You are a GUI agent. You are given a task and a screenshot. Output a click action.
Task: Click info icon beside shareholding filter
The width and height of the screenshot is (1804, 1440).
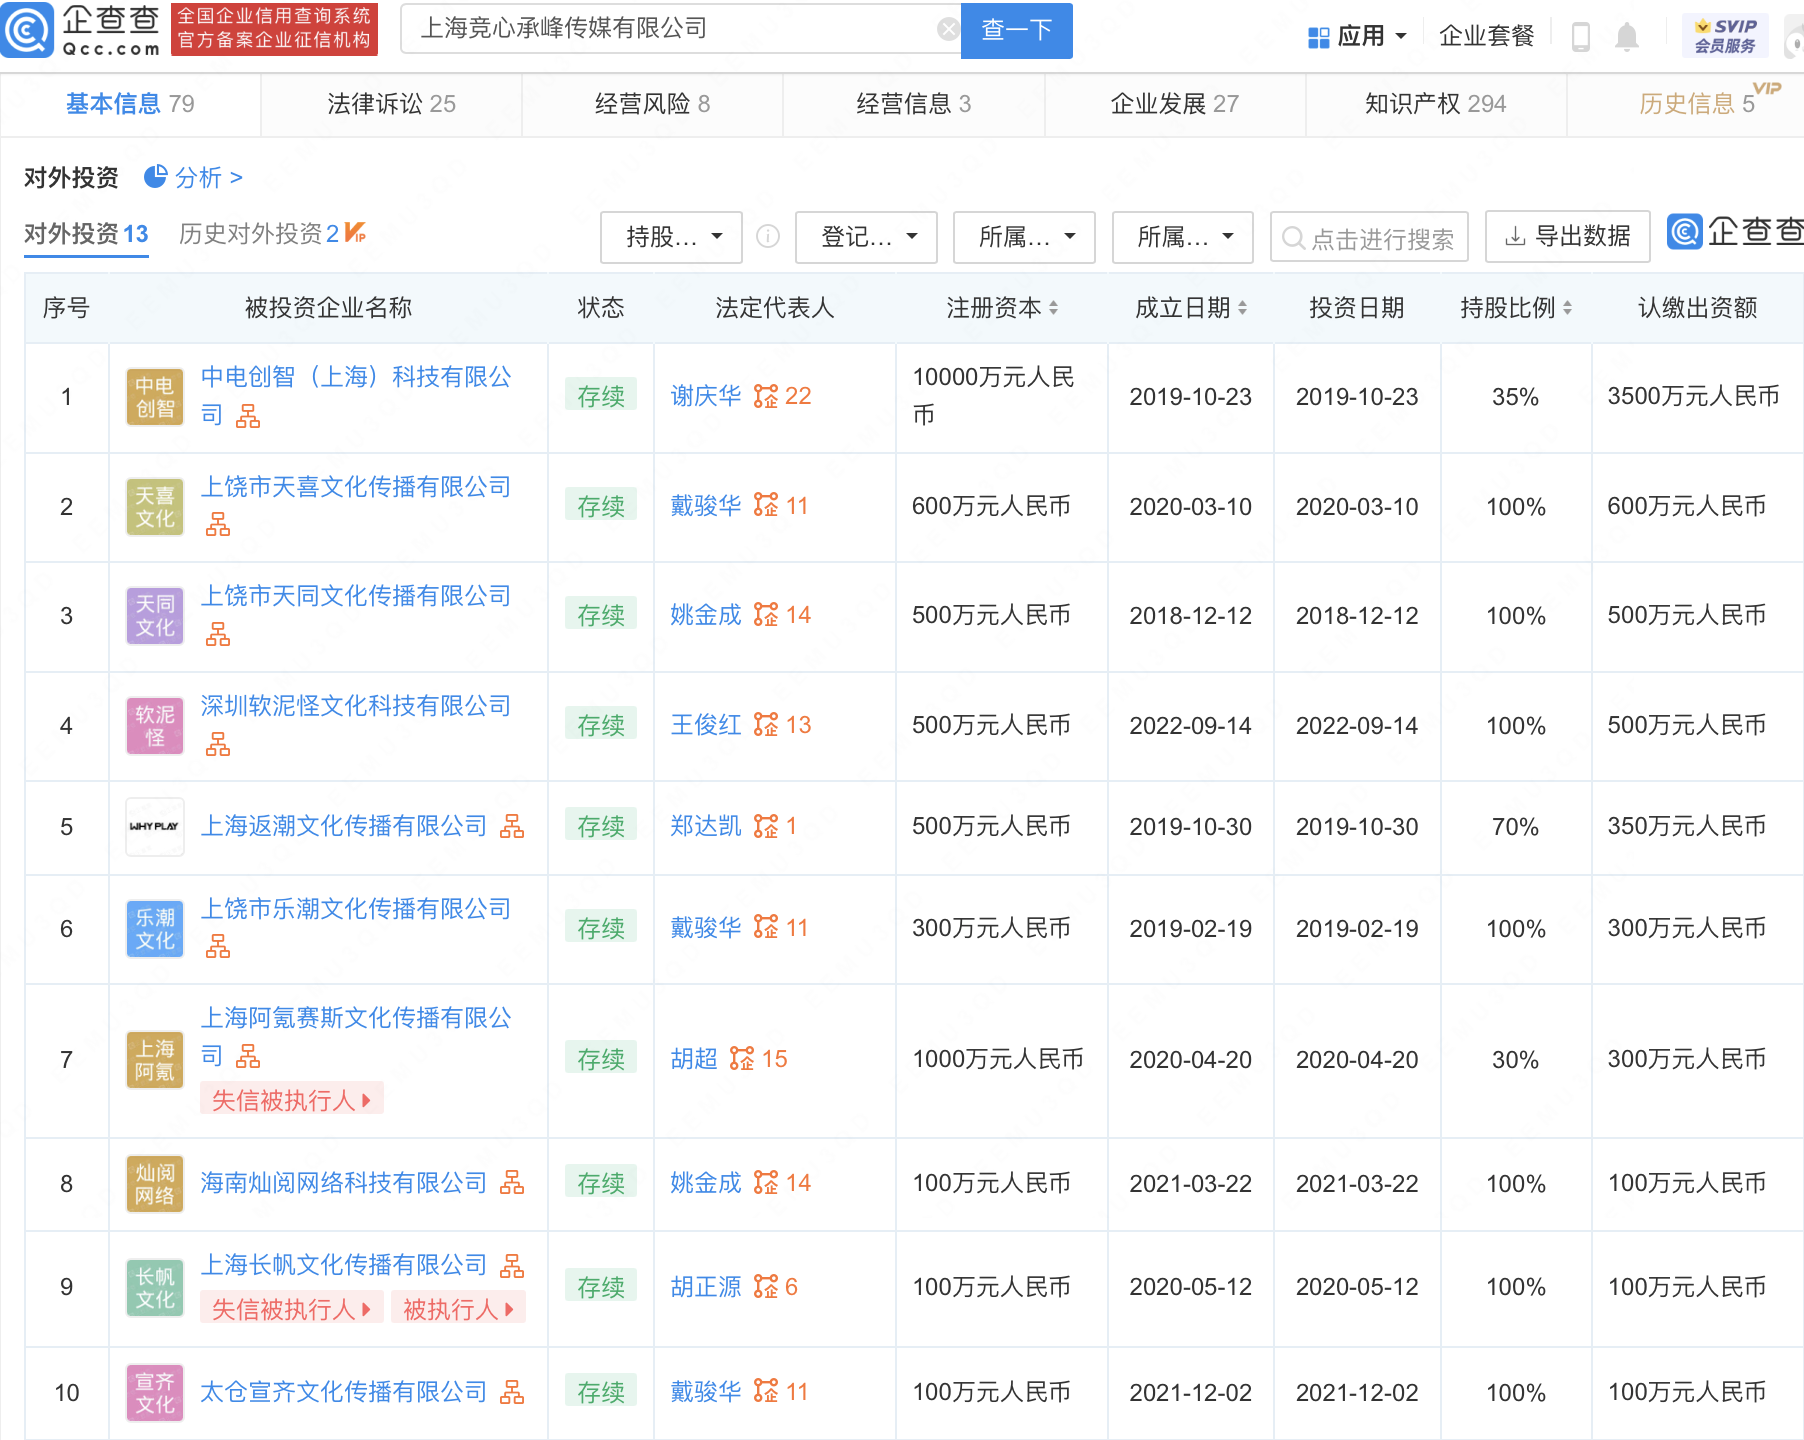click(768, 236)
